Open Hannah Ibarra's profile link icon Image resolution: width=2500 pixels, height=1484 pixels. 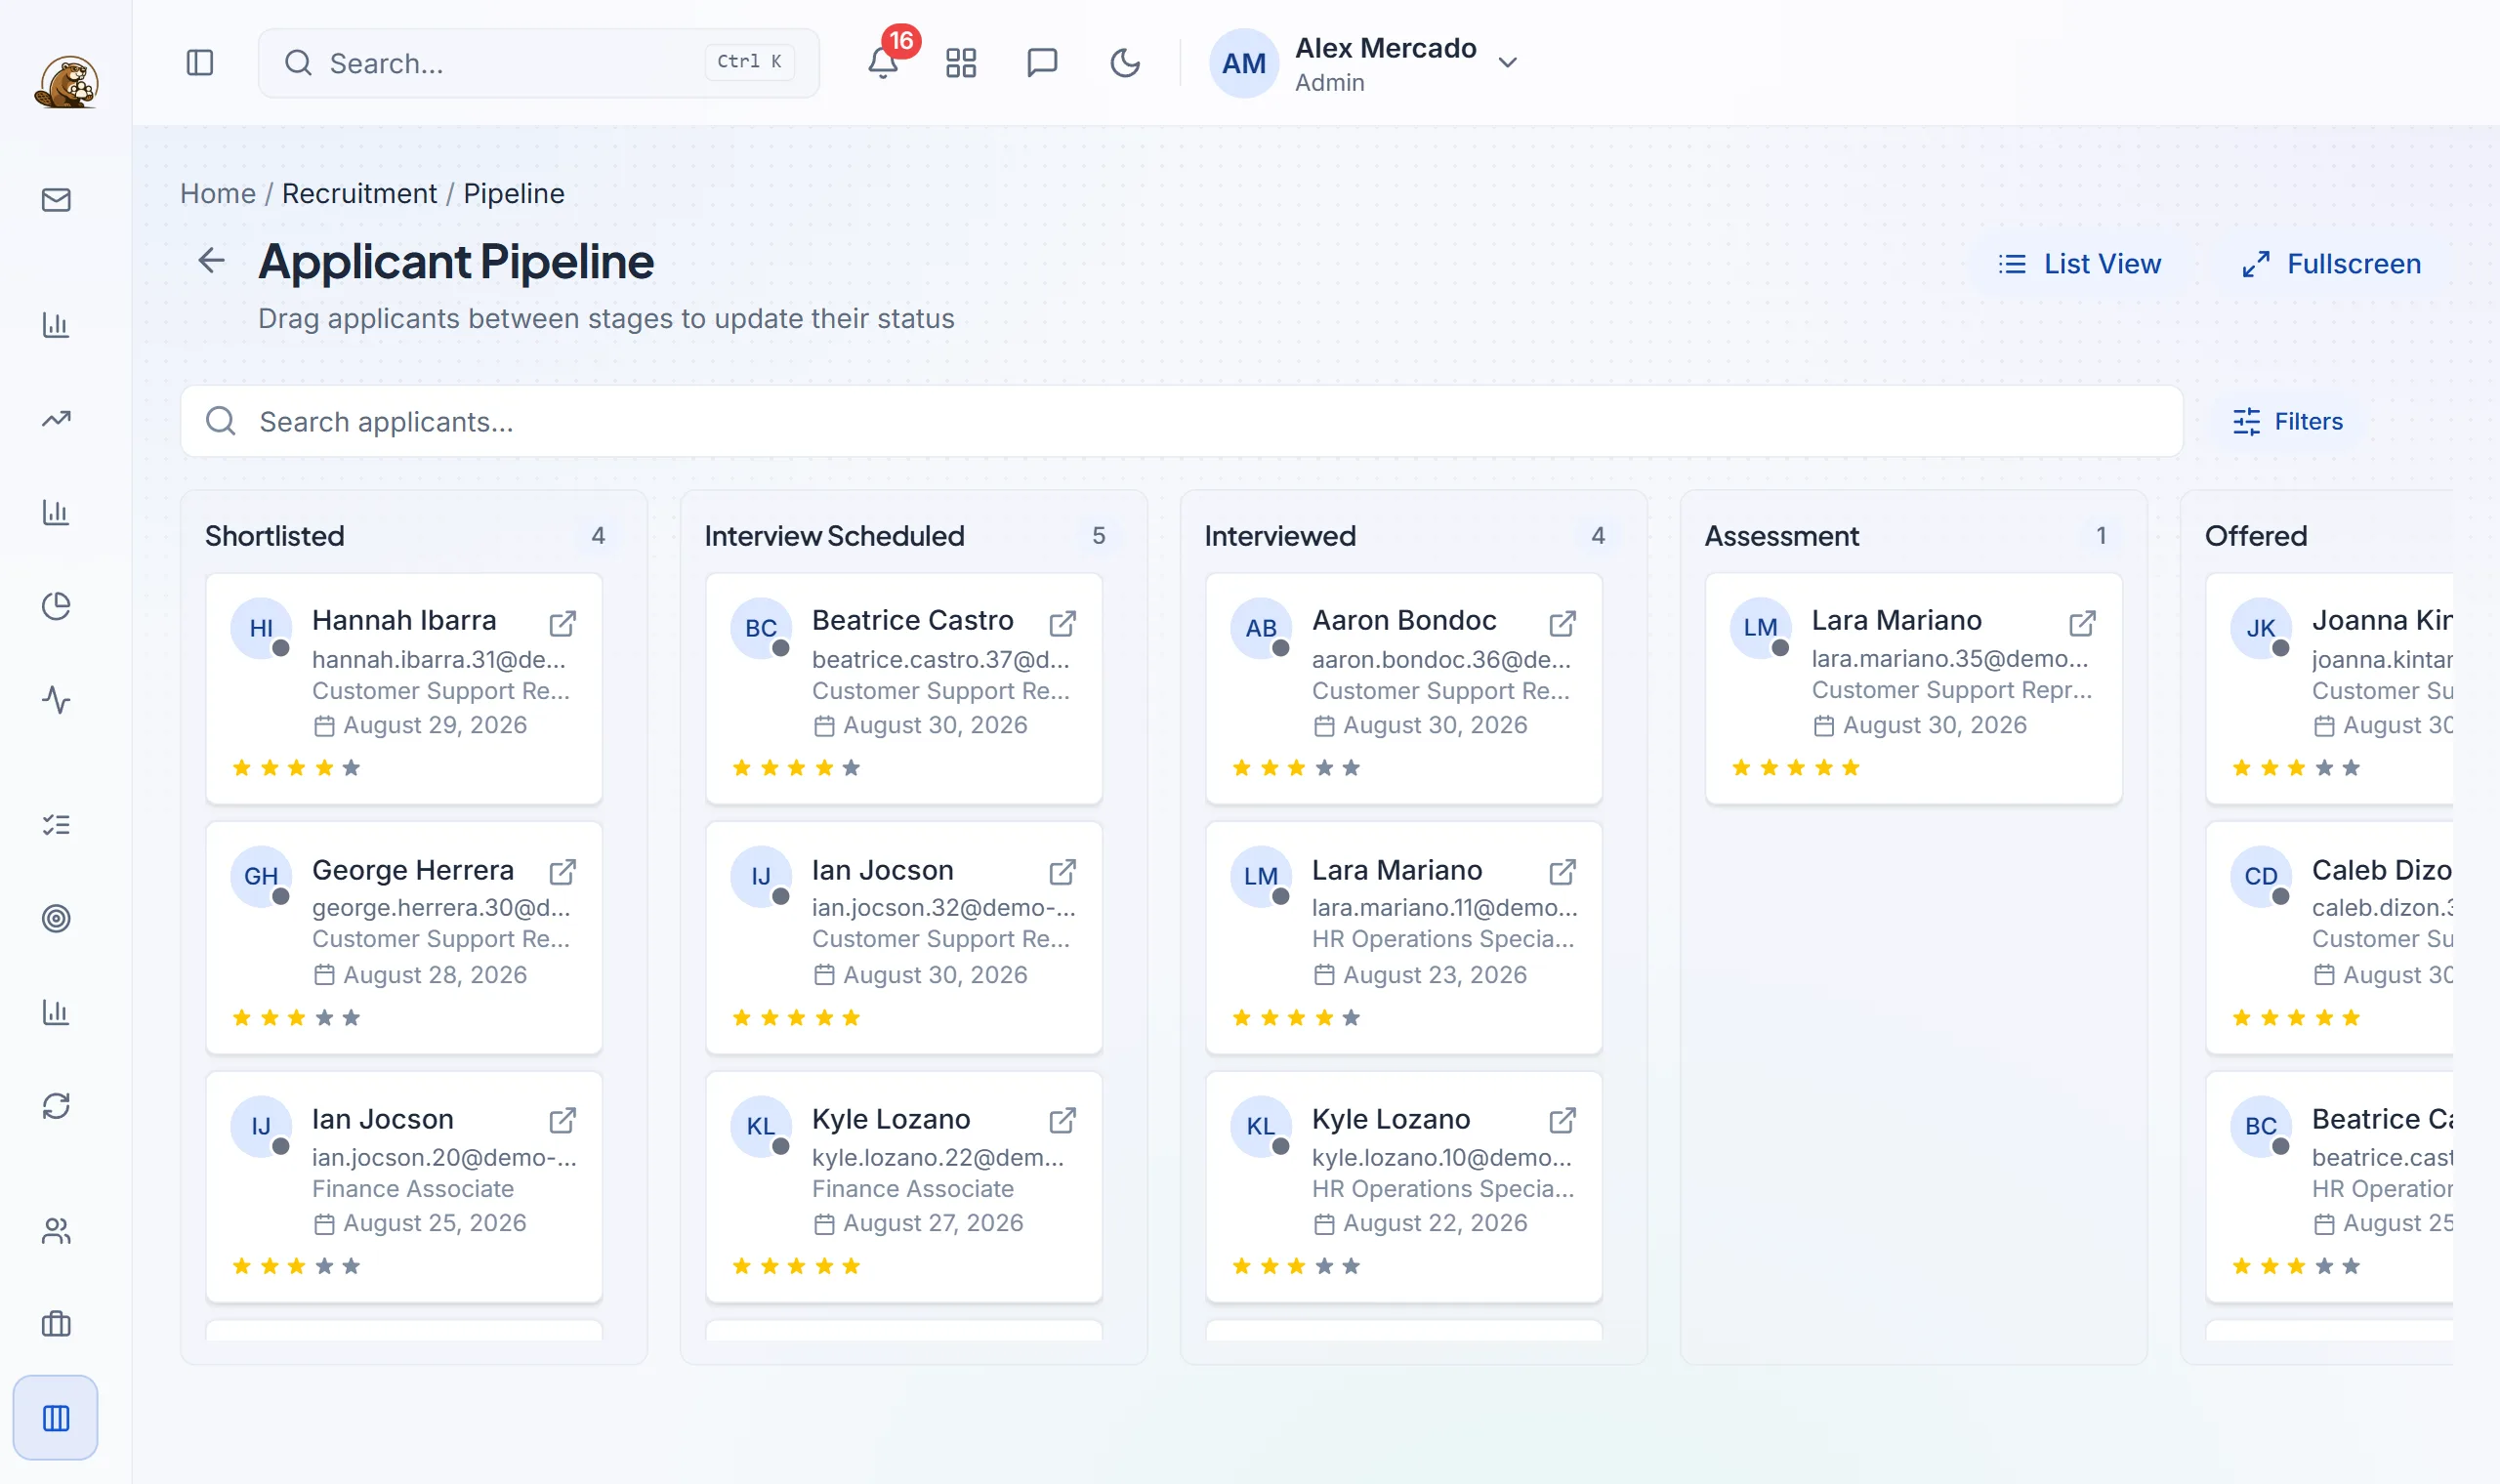click(x=563, y=623)
